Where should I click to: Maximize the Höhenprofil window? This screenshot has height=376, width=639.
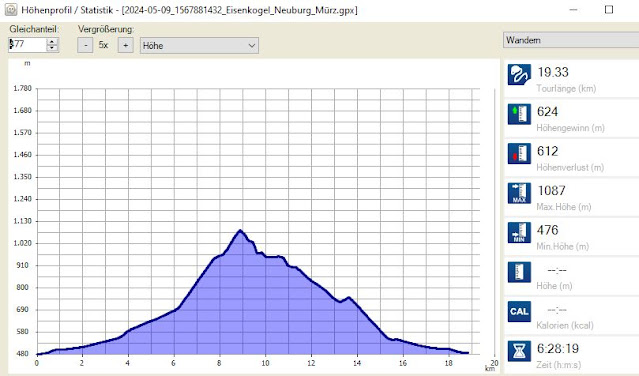pyautogui.click(x=609, y=9)
